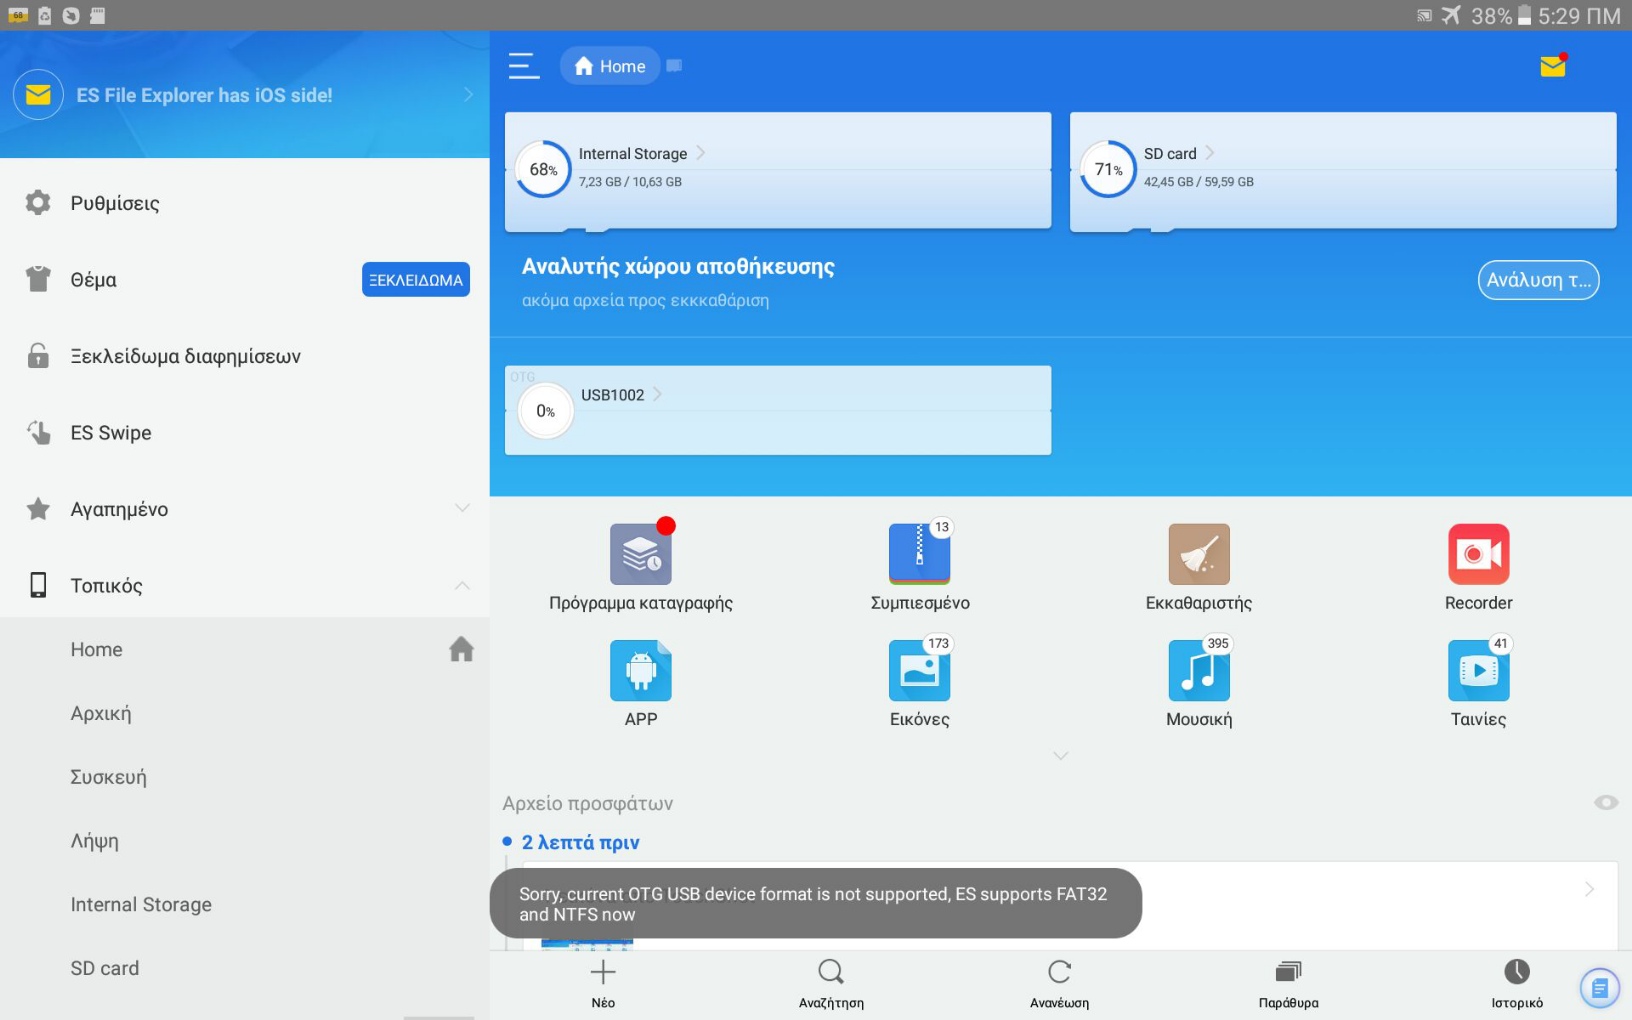Expand the Αγαπημένο favorites section
The image size is (1632, 1020).
(x=462, y=509)
